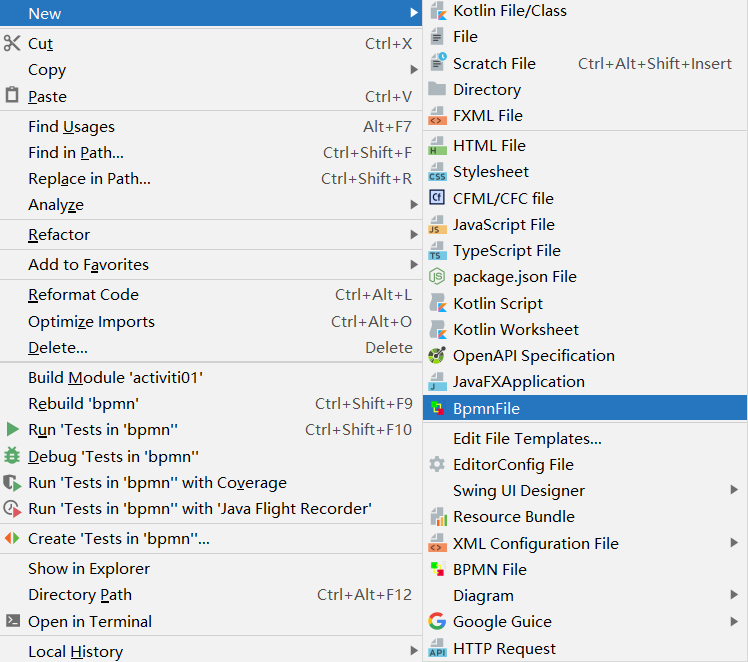This screenshot has height=662, width=748.
Task: Click the JavaScript File icon
Action: click(437, 225)
